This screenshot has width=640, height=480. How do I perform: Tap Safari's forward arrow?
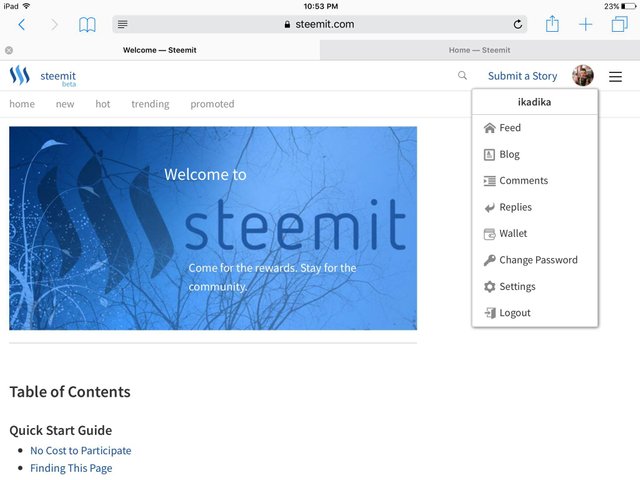pos(54,25)
